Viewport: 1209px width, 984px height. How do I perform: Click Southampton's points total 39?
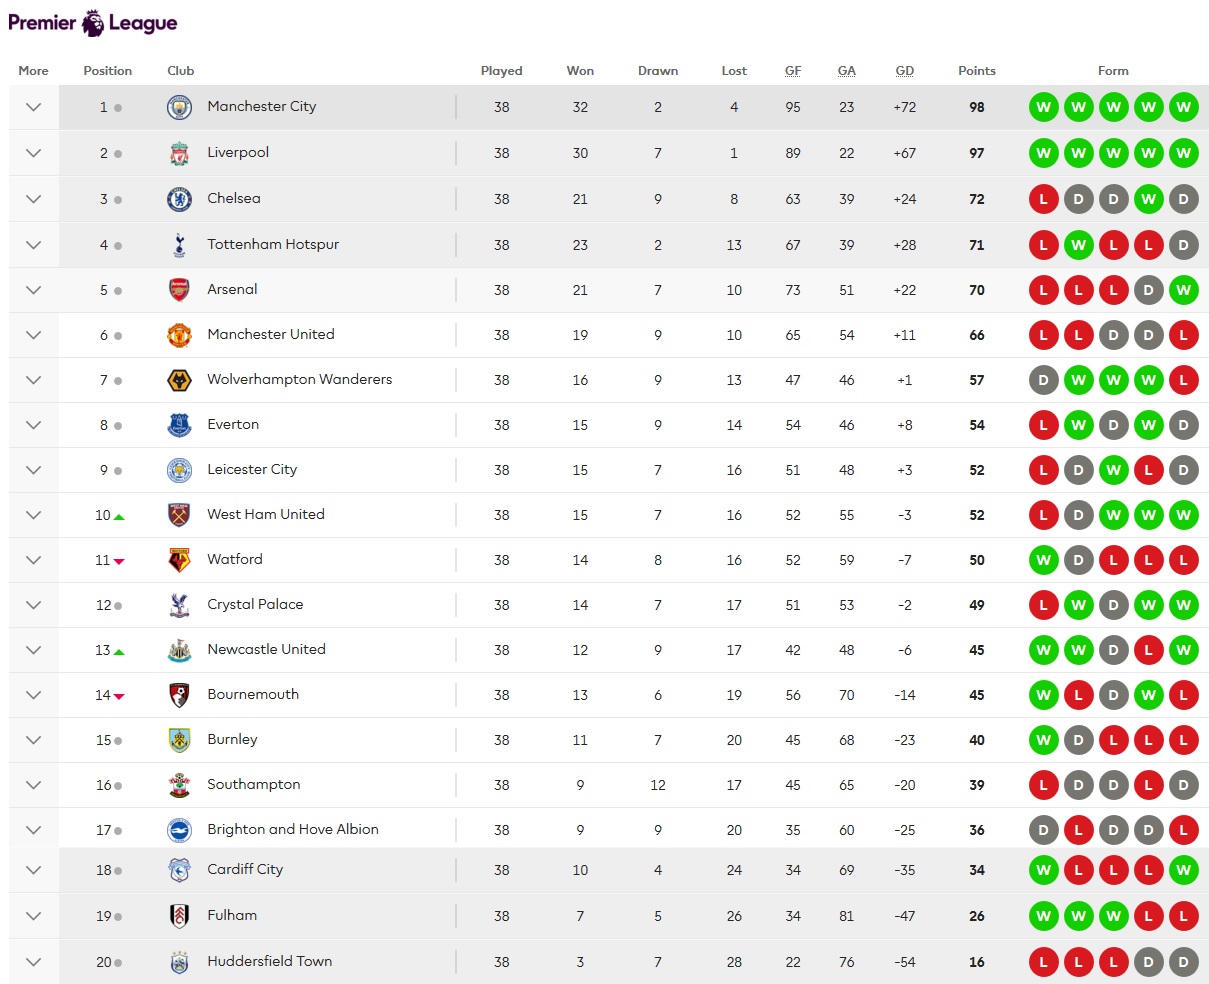[x=977, y=785]
